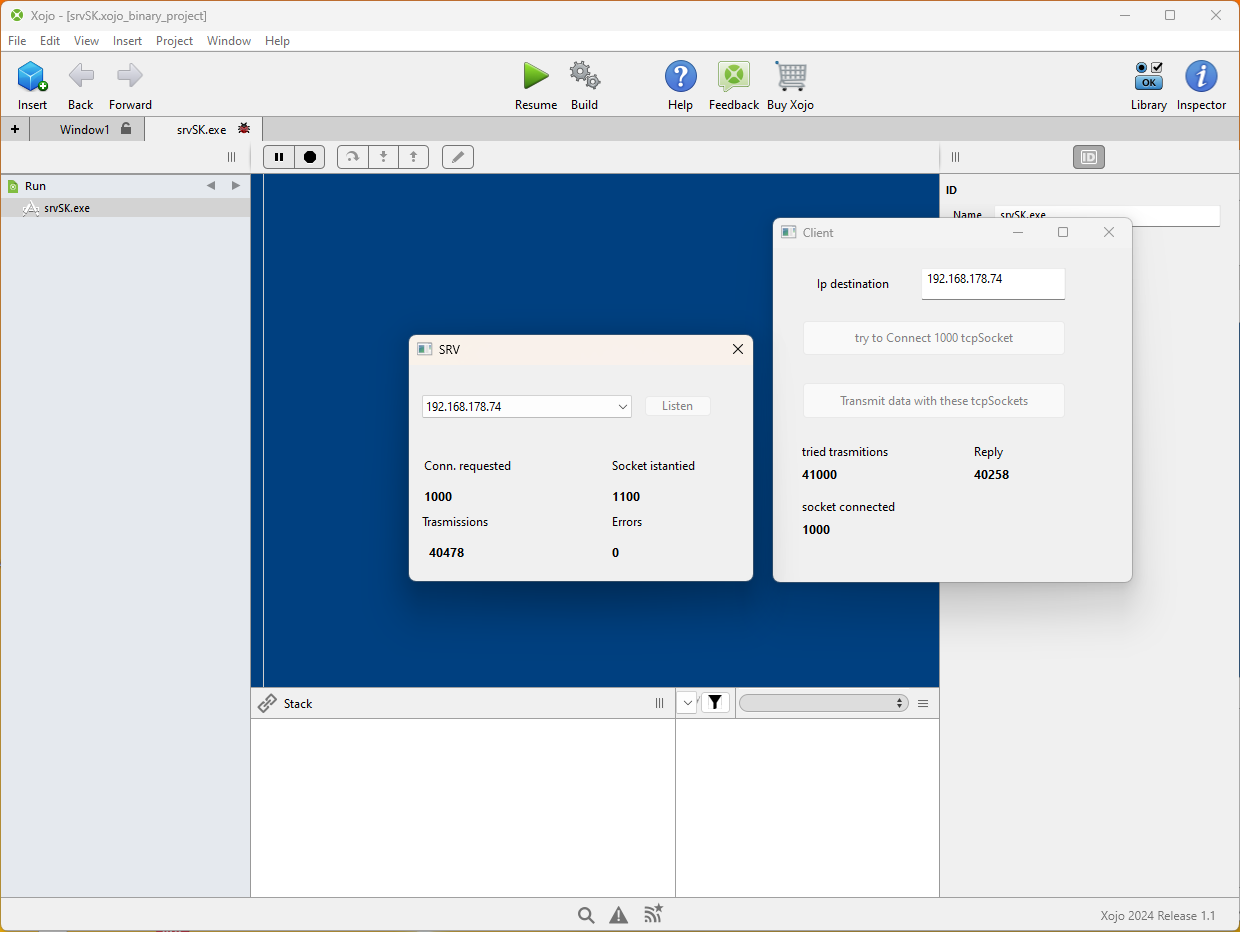Open the Find magnifier in status bar
This screenshot has width=1240, height=932.
point(587,915)
